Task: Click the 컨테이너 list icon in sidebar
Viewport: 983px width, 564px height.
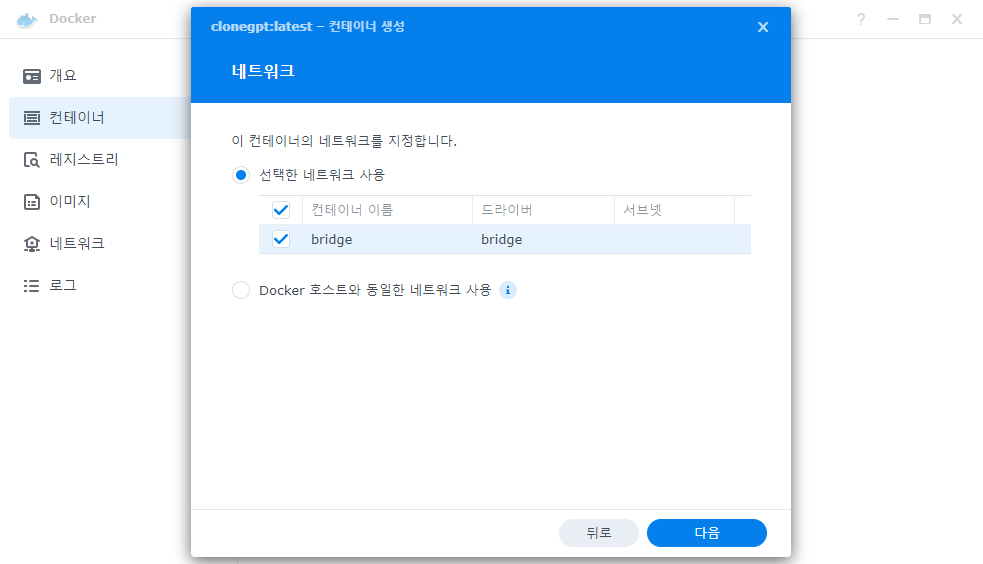Action: [x=32, y=118]
